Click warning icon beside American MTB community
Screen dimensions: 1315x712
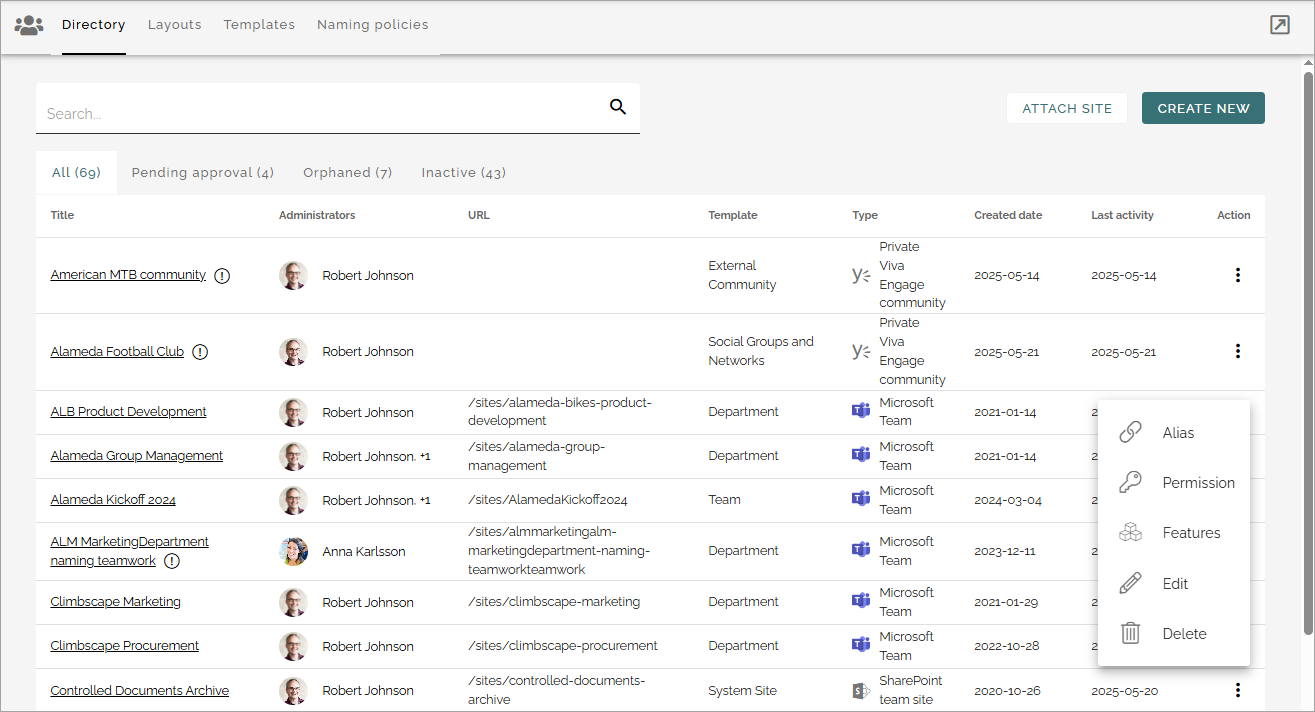click(222, 276)
